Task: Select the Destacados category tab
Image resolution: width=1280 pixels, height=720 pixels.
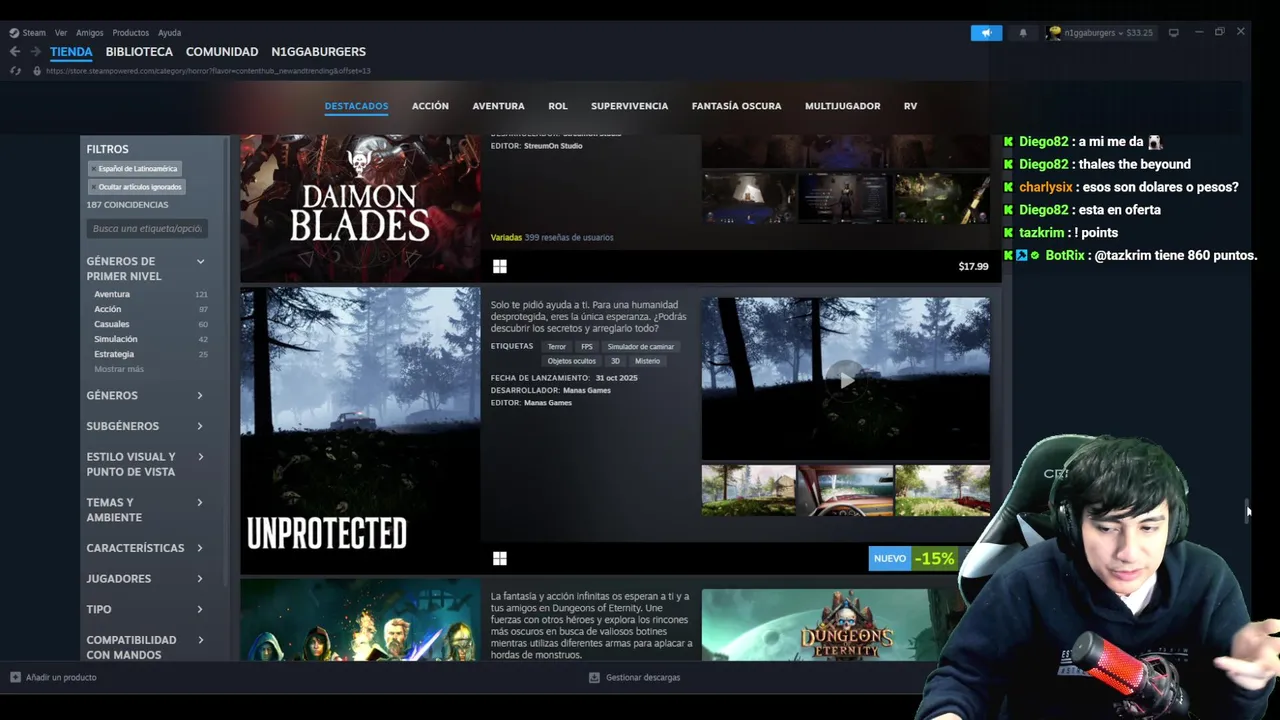Action: [356, 106]
